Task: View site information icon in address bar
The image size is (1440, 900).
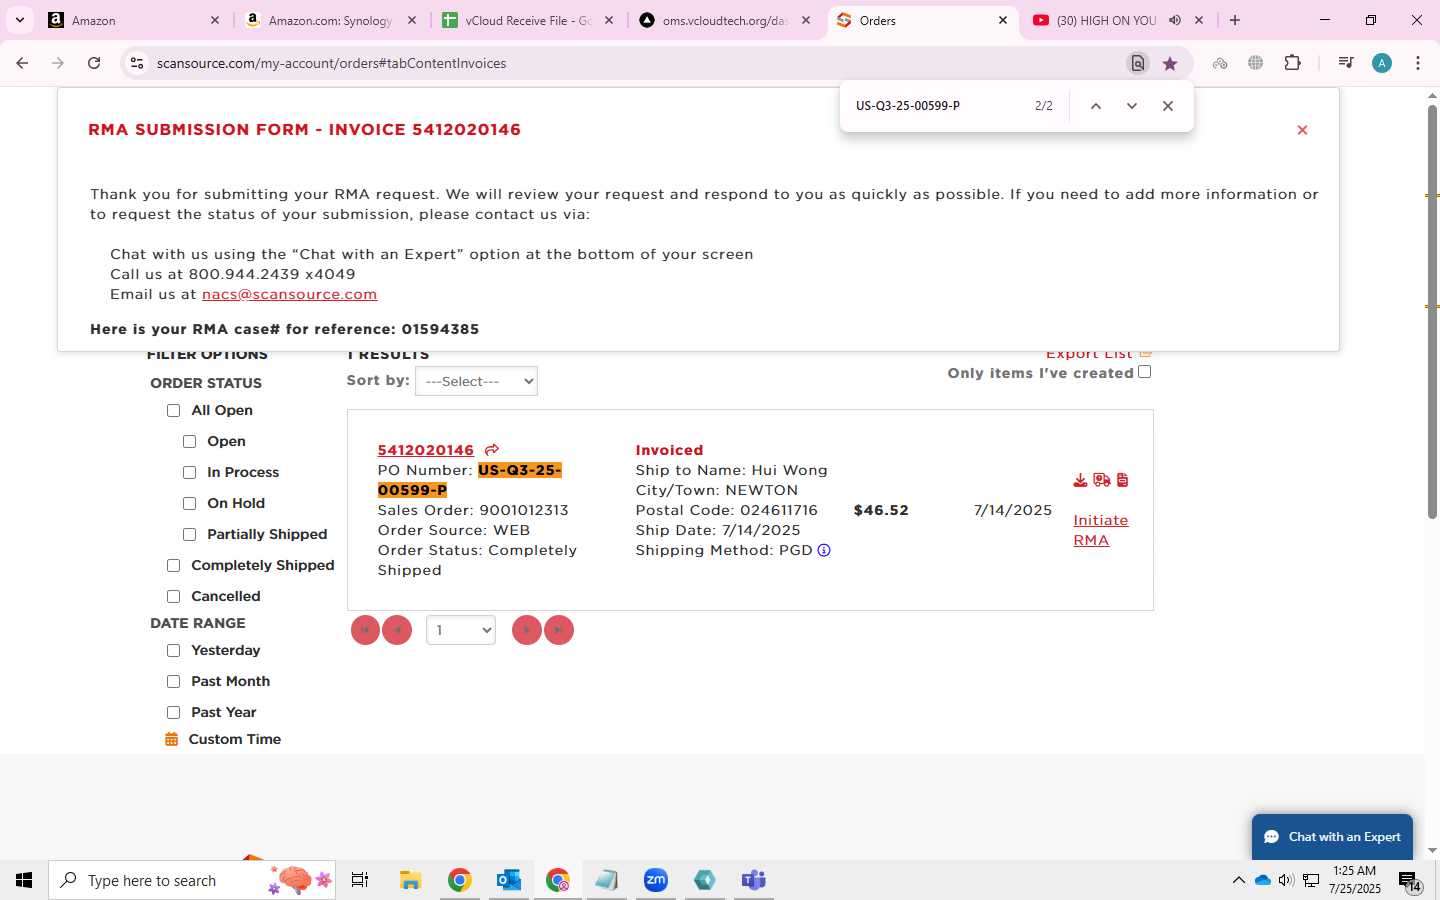Action: pyautogui.click(x=137, y=63)
